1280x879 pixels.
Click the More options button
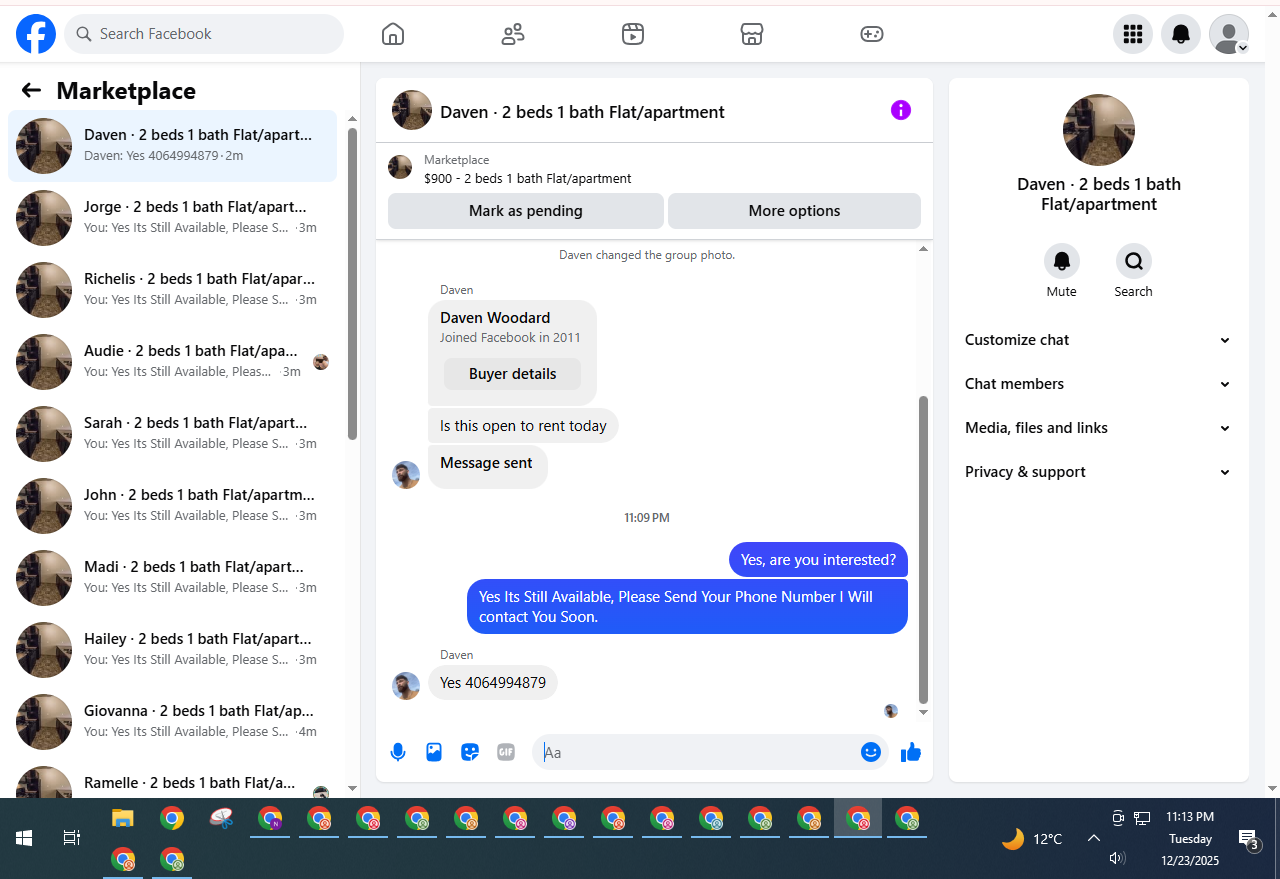[794, 211]
